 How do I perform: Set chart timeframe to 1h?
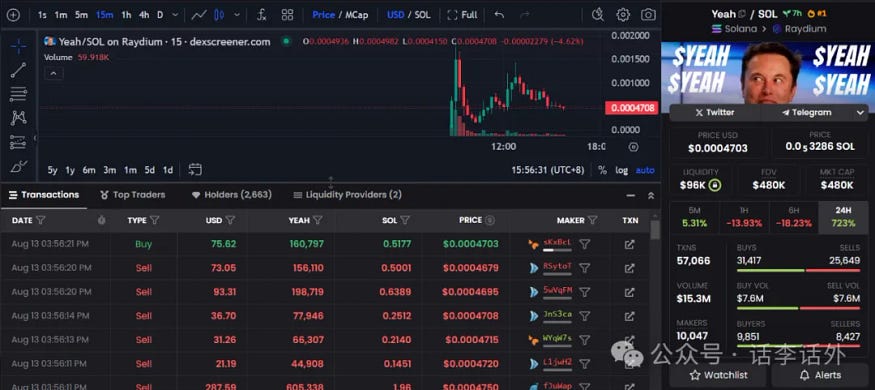[127, 15]
